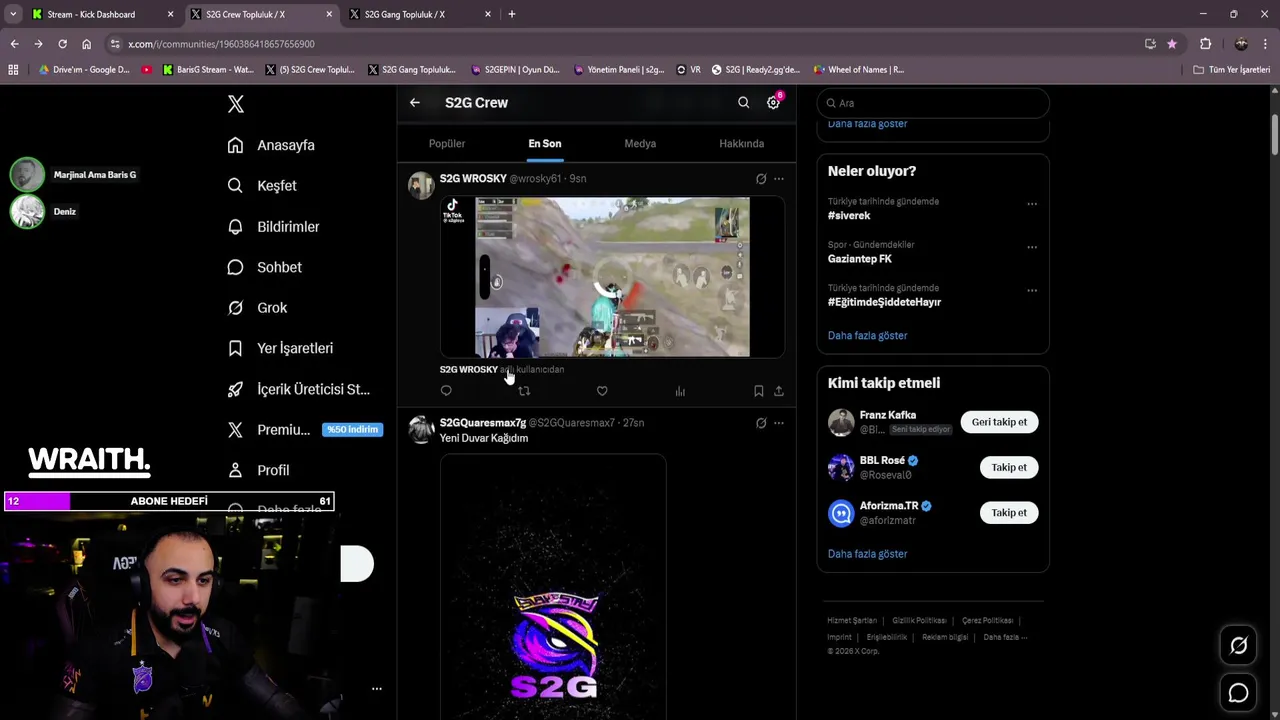
Task: Open Profil page
Action: click(258, 470)
